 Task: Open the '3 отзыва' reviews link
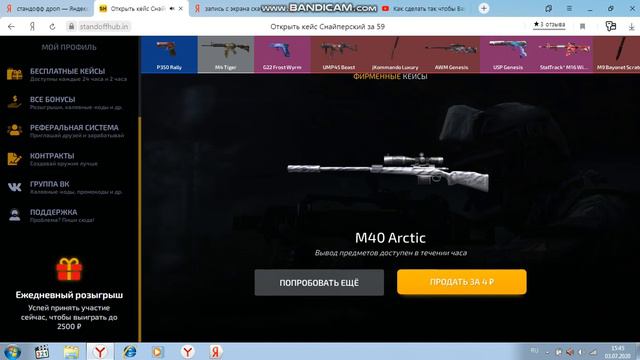[549, 24]
